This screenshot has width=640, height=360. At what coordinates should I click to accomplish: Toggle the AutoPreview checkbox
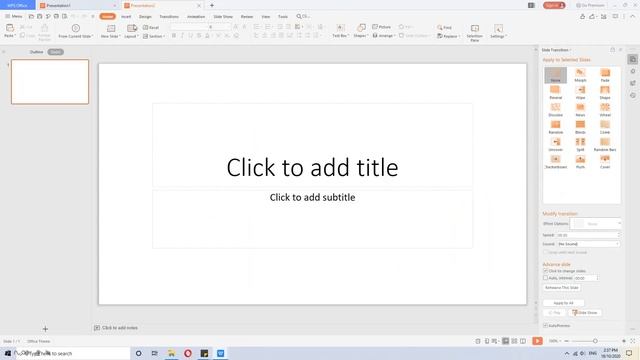click(545, 325)
